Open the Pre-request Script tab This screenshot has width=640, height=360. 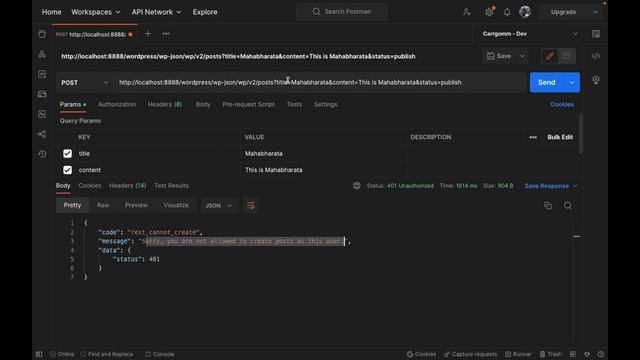click(x=249, y=104)
